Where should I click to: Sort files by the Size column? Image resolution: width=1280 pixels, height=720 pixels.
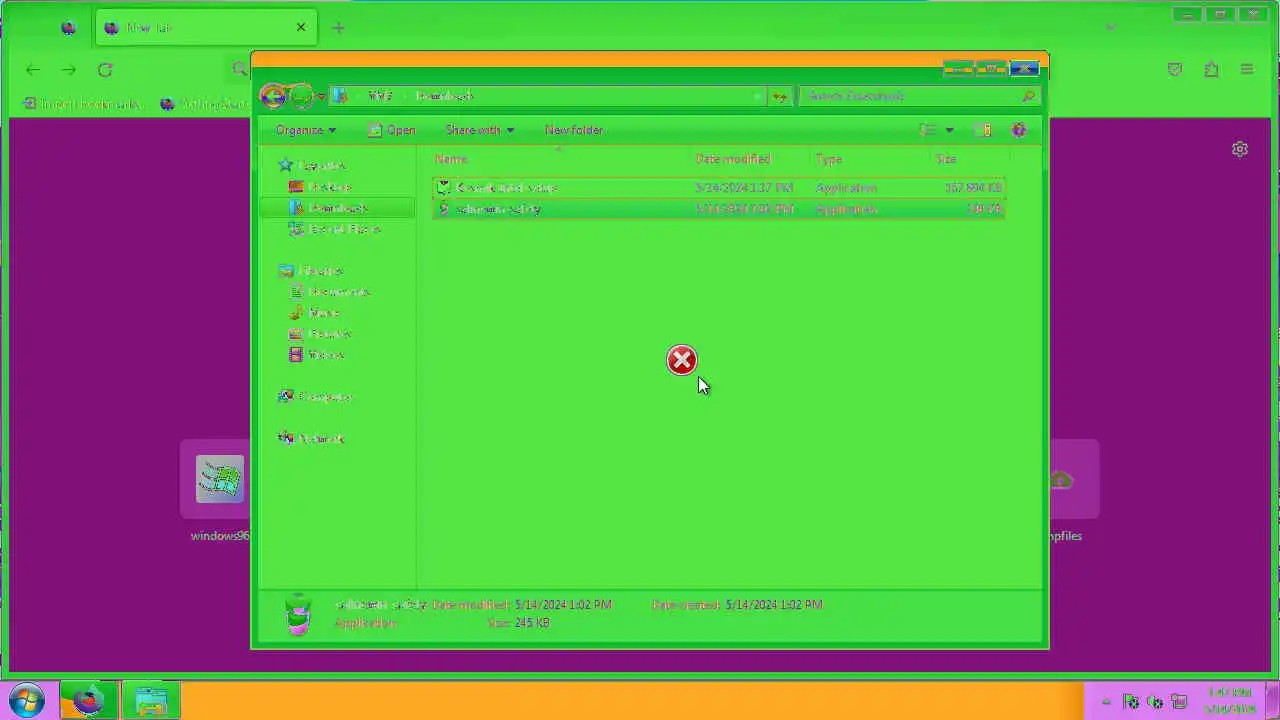point(969,159)
